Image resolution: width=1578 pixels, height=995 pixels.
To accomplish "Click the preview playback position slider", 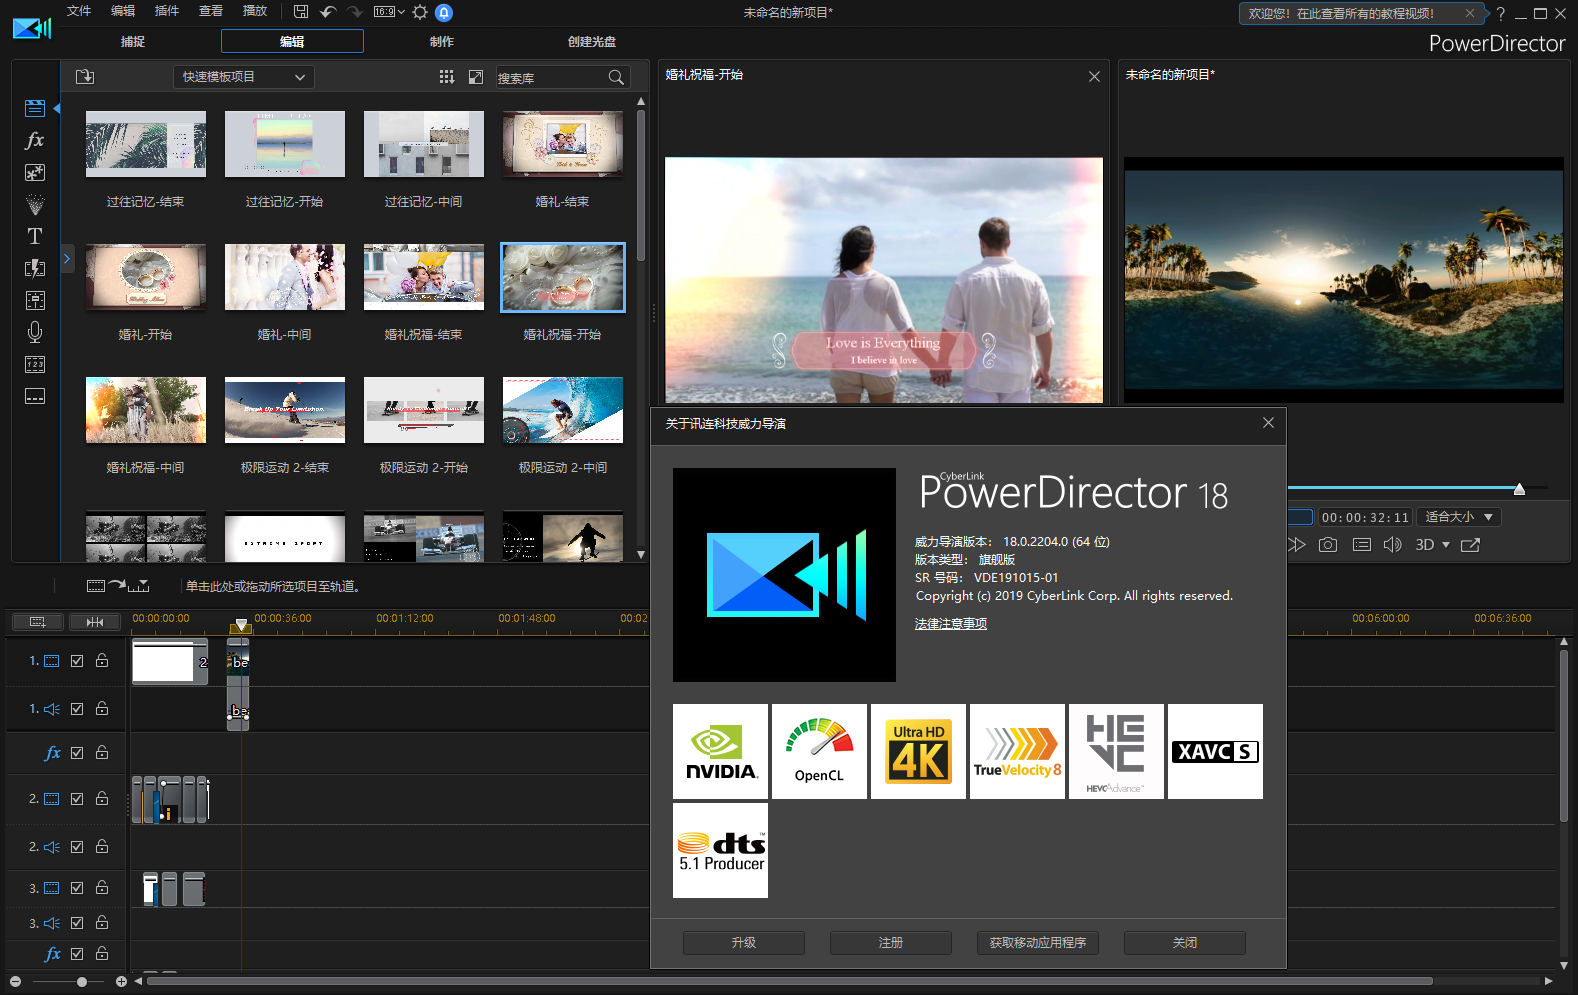I will coord(1519,489).
